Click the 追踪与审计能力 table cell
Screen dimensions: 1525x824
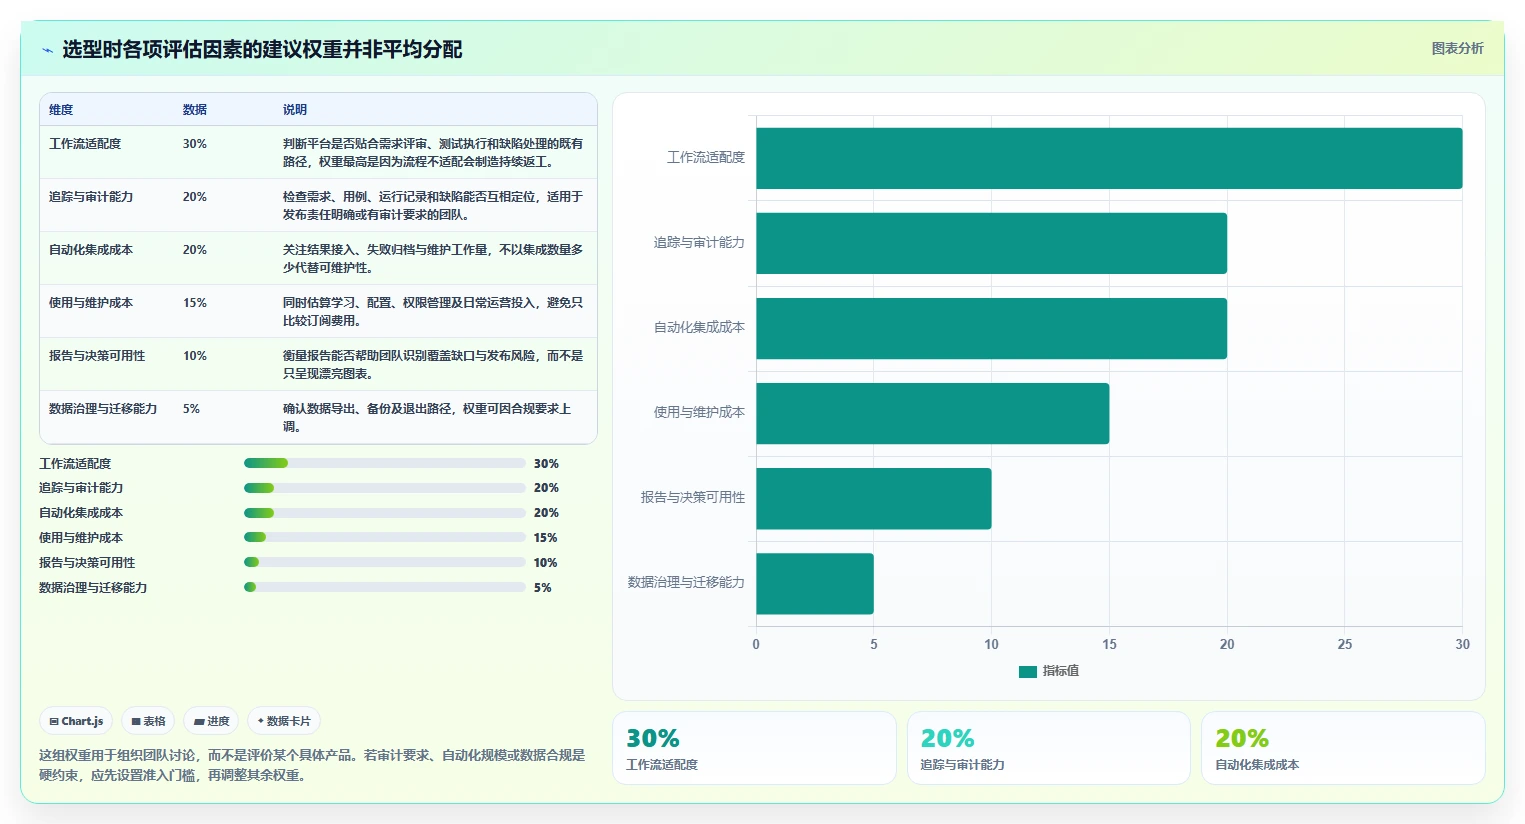91,197
